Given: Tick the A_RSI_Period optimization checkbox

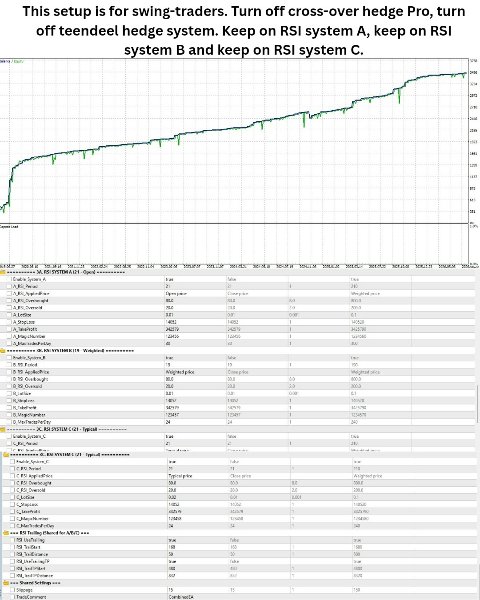Looking at the screenshot, I should coord(9,286).
